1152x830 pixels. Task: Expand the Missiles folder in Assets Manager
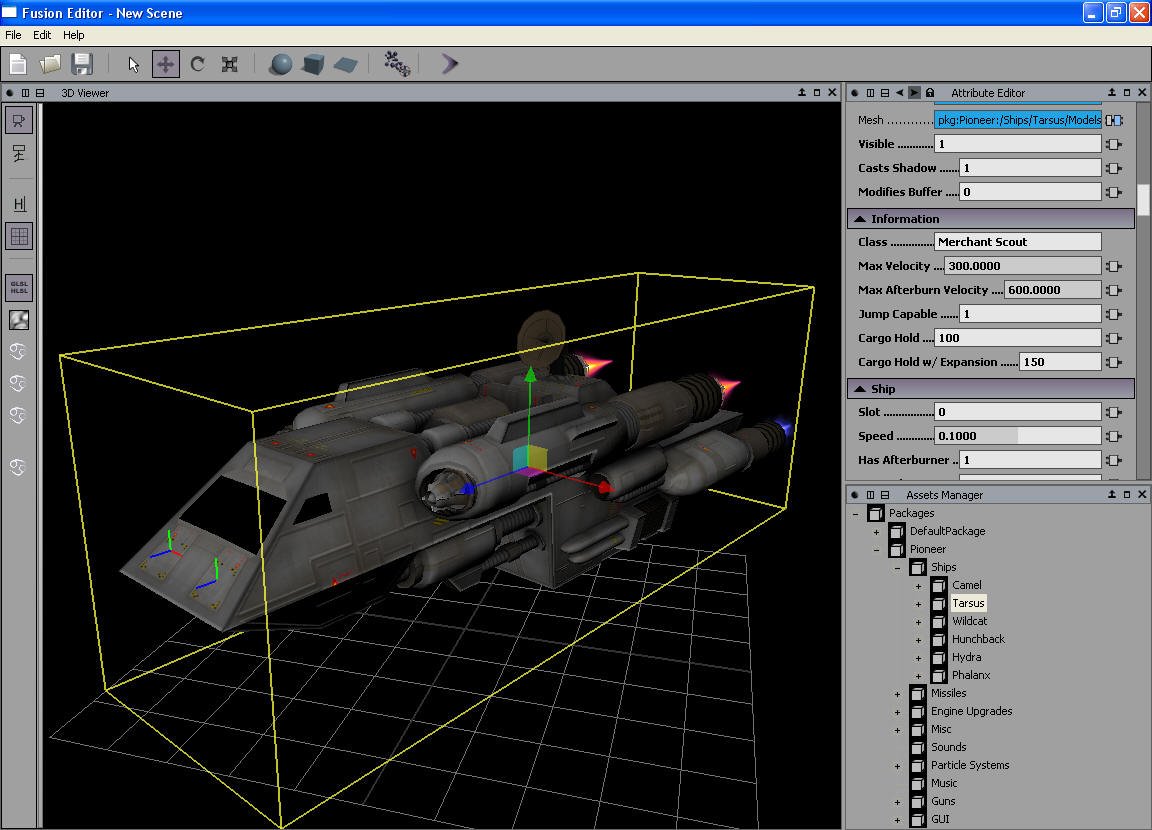(897, 694)
